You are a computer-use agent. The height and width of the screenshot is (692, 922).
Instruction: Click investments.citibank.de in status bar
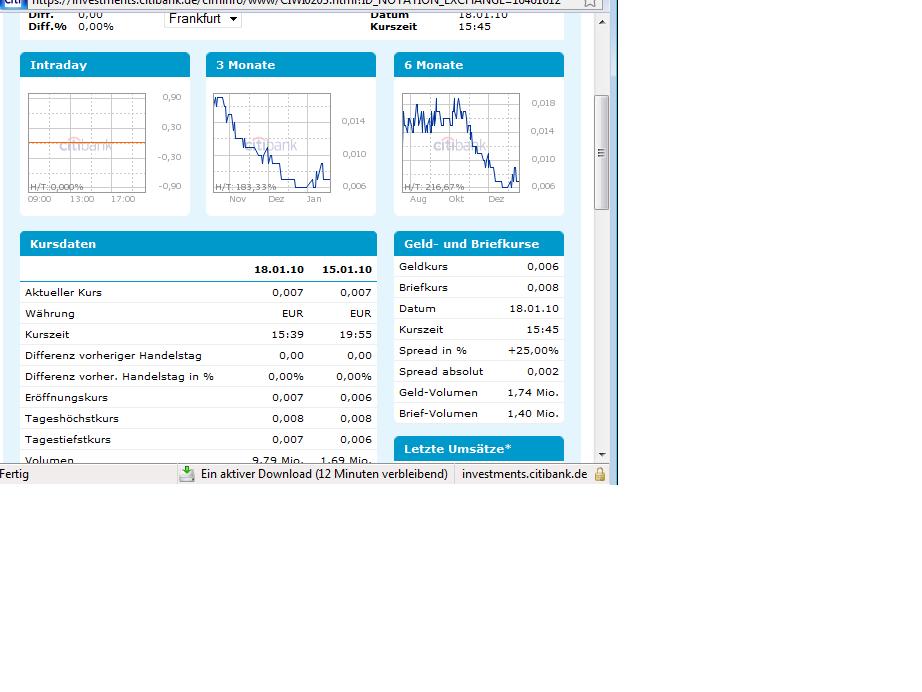tap(525, 474)
